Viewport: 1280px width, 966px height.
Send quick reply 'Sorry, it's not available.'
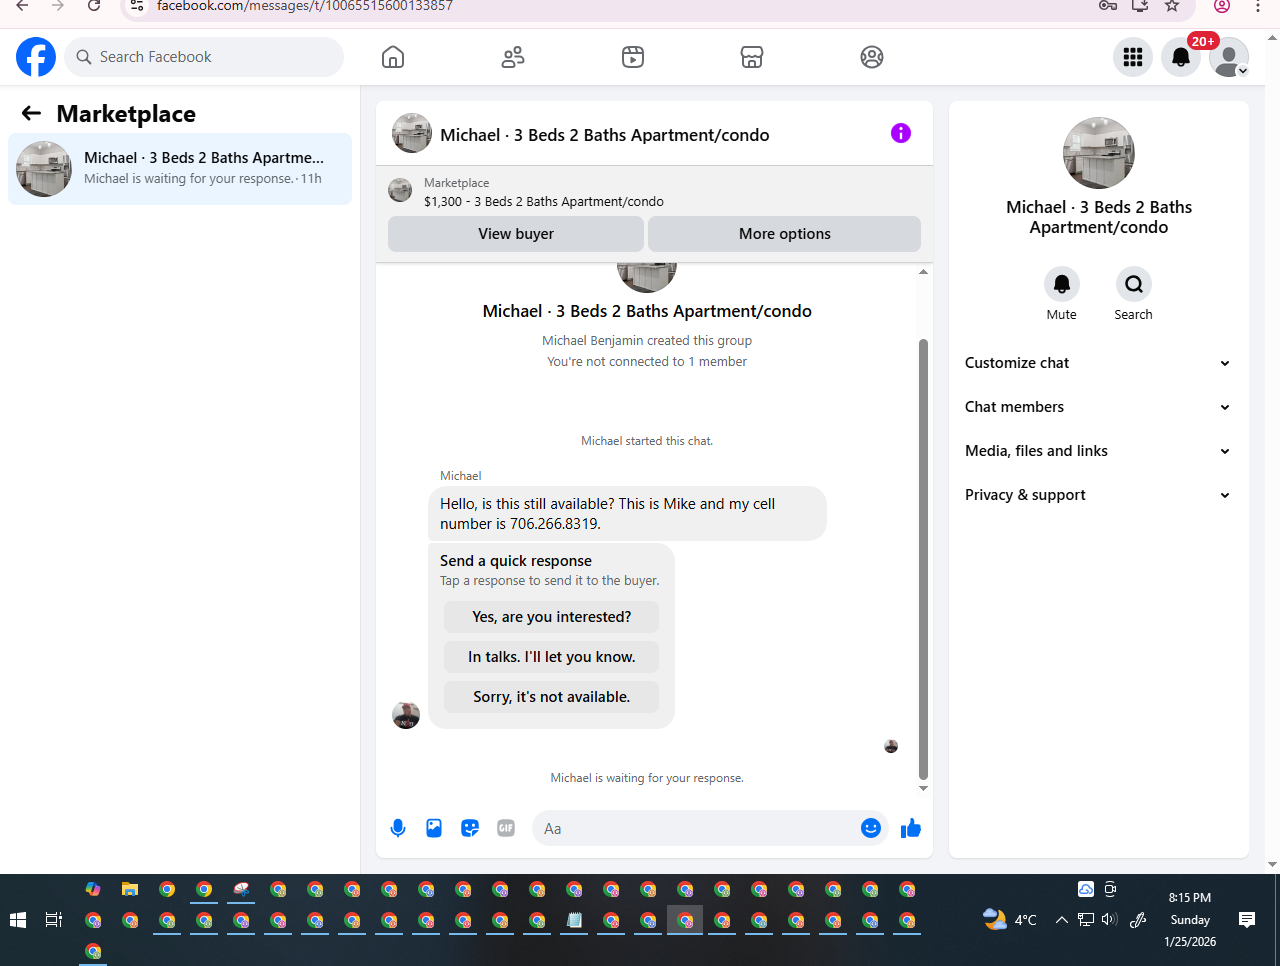(552, 697)
